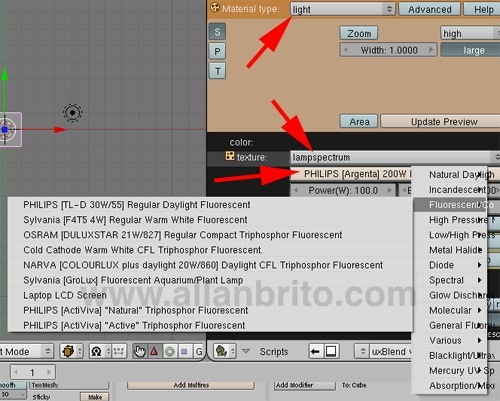Click the G orientation dropdown
The image size is (500, 401).
pos(199,351)
